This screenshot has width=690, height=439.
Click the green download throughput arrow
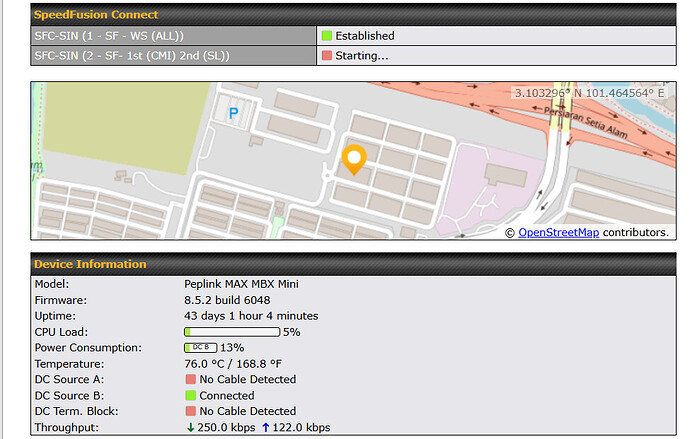(190, 427)
